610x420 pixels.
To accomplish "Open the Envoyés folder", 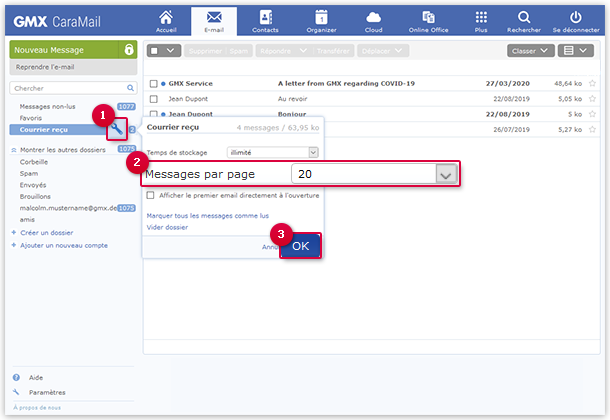I will 33,185.
